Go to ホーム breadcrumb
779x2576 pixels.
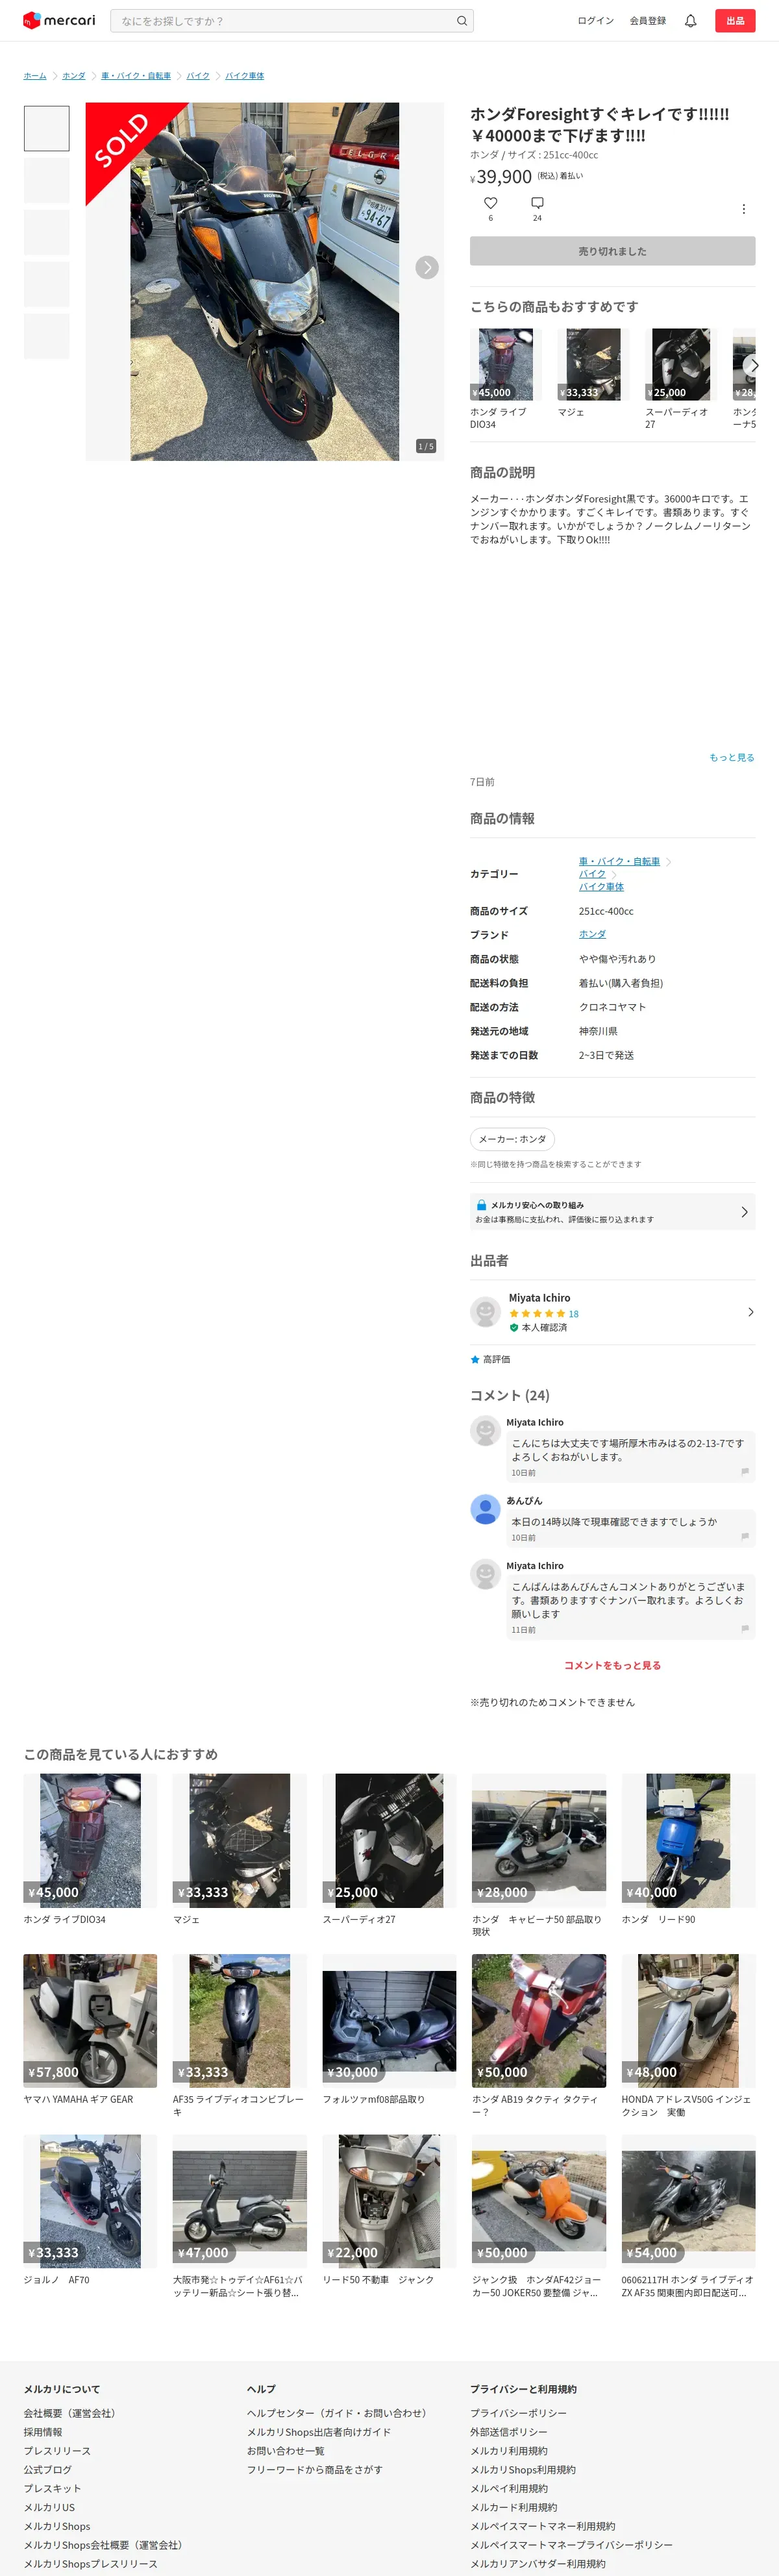[x=35, y=76]
